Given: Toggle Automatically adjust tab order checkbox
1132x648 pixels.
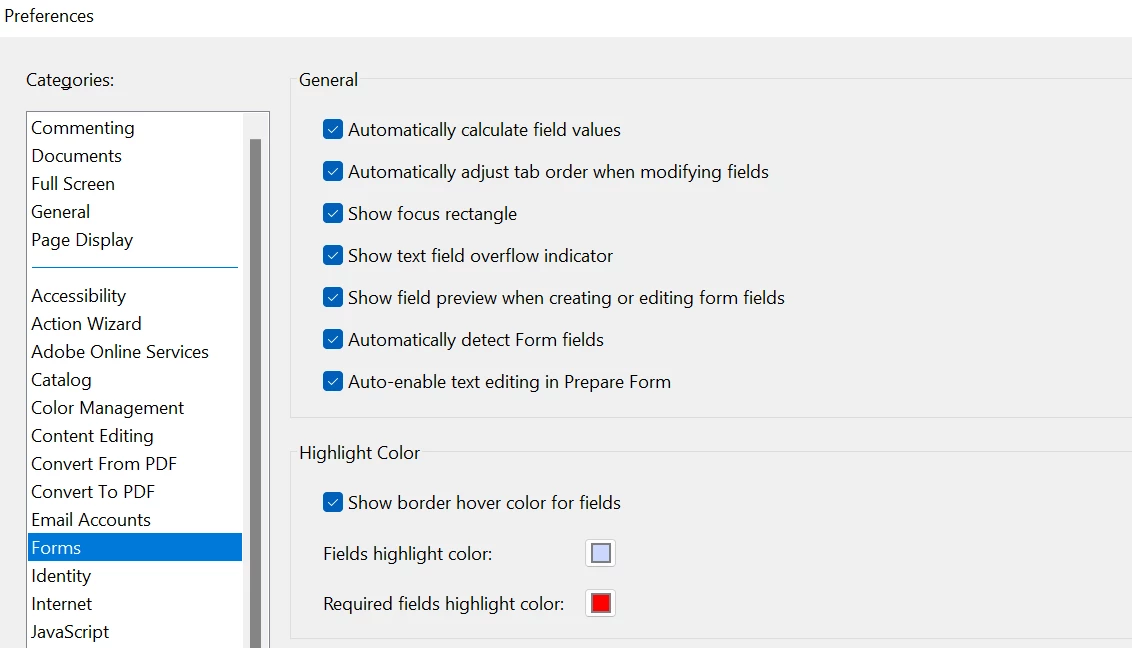Looking at the screenshot, I should click(x=333, y=172).
